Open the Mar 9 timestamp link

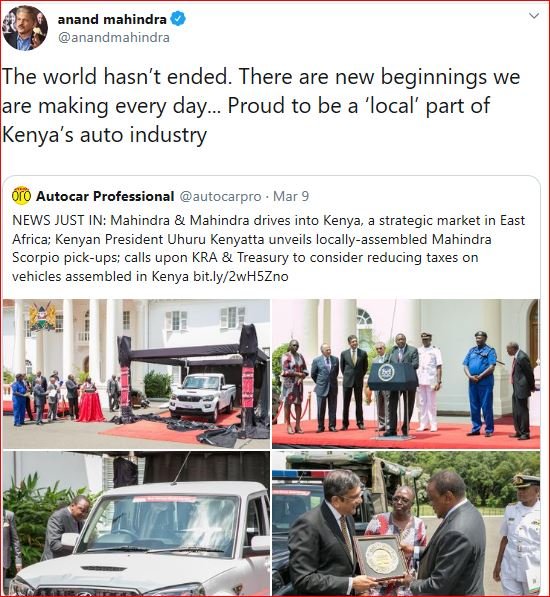pyautogui.click(x=291, y=196)
